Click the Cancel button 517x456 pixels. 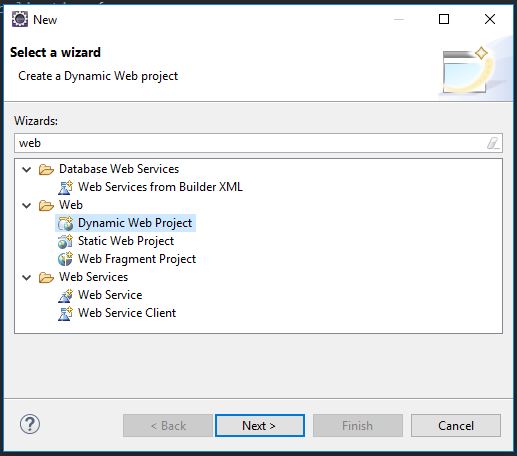click(456, 426)
